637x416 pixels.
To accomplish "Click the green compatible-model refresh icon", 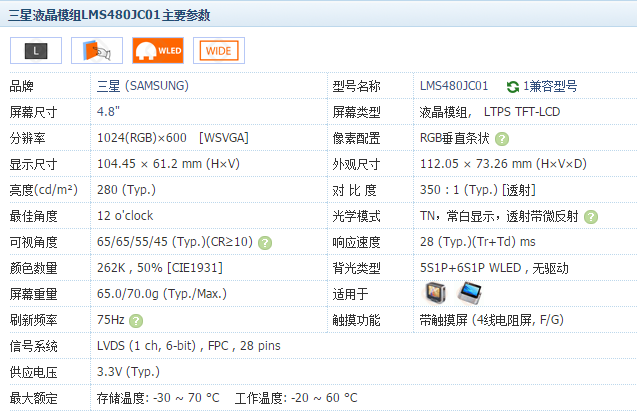I will click(513, 87).
